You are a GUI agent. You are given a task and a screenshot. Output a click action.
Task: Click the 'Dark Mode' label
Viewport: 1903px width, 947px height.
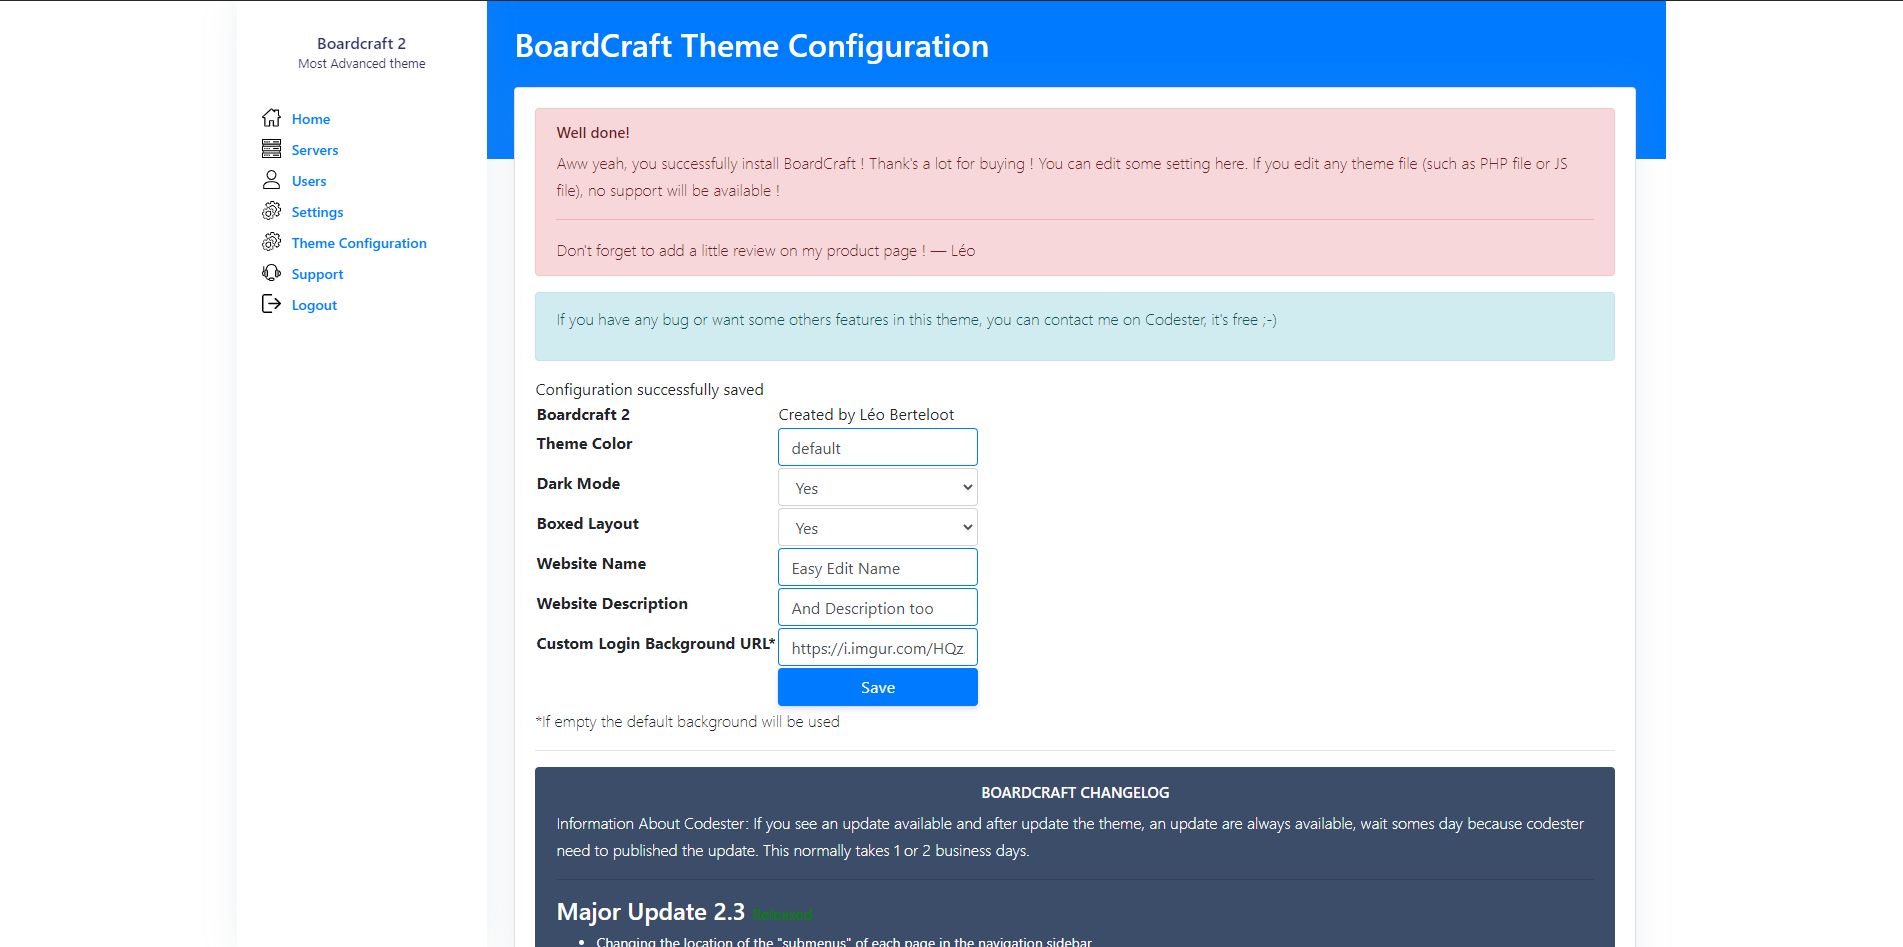click(578, 483)
